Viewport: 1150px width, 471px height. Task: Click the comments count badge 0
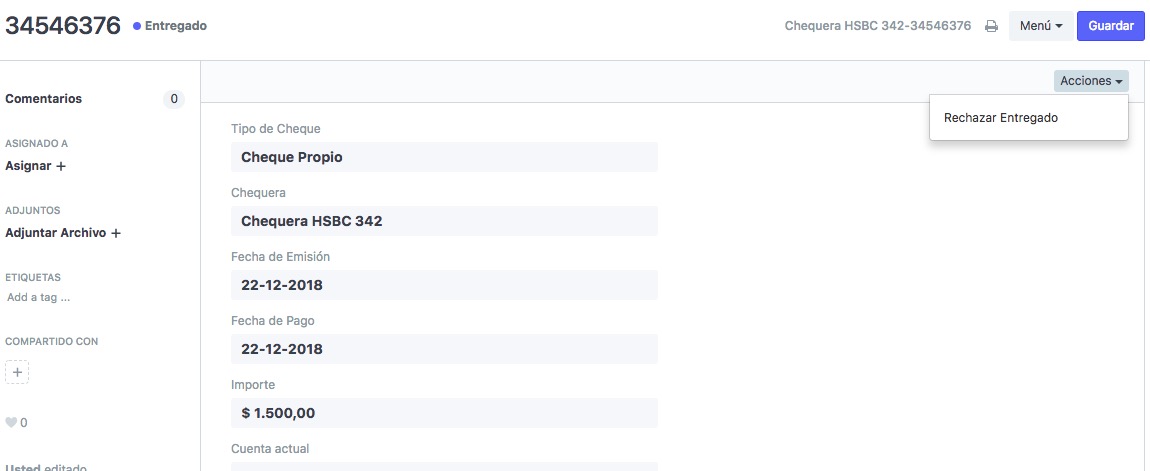point(174,99)
